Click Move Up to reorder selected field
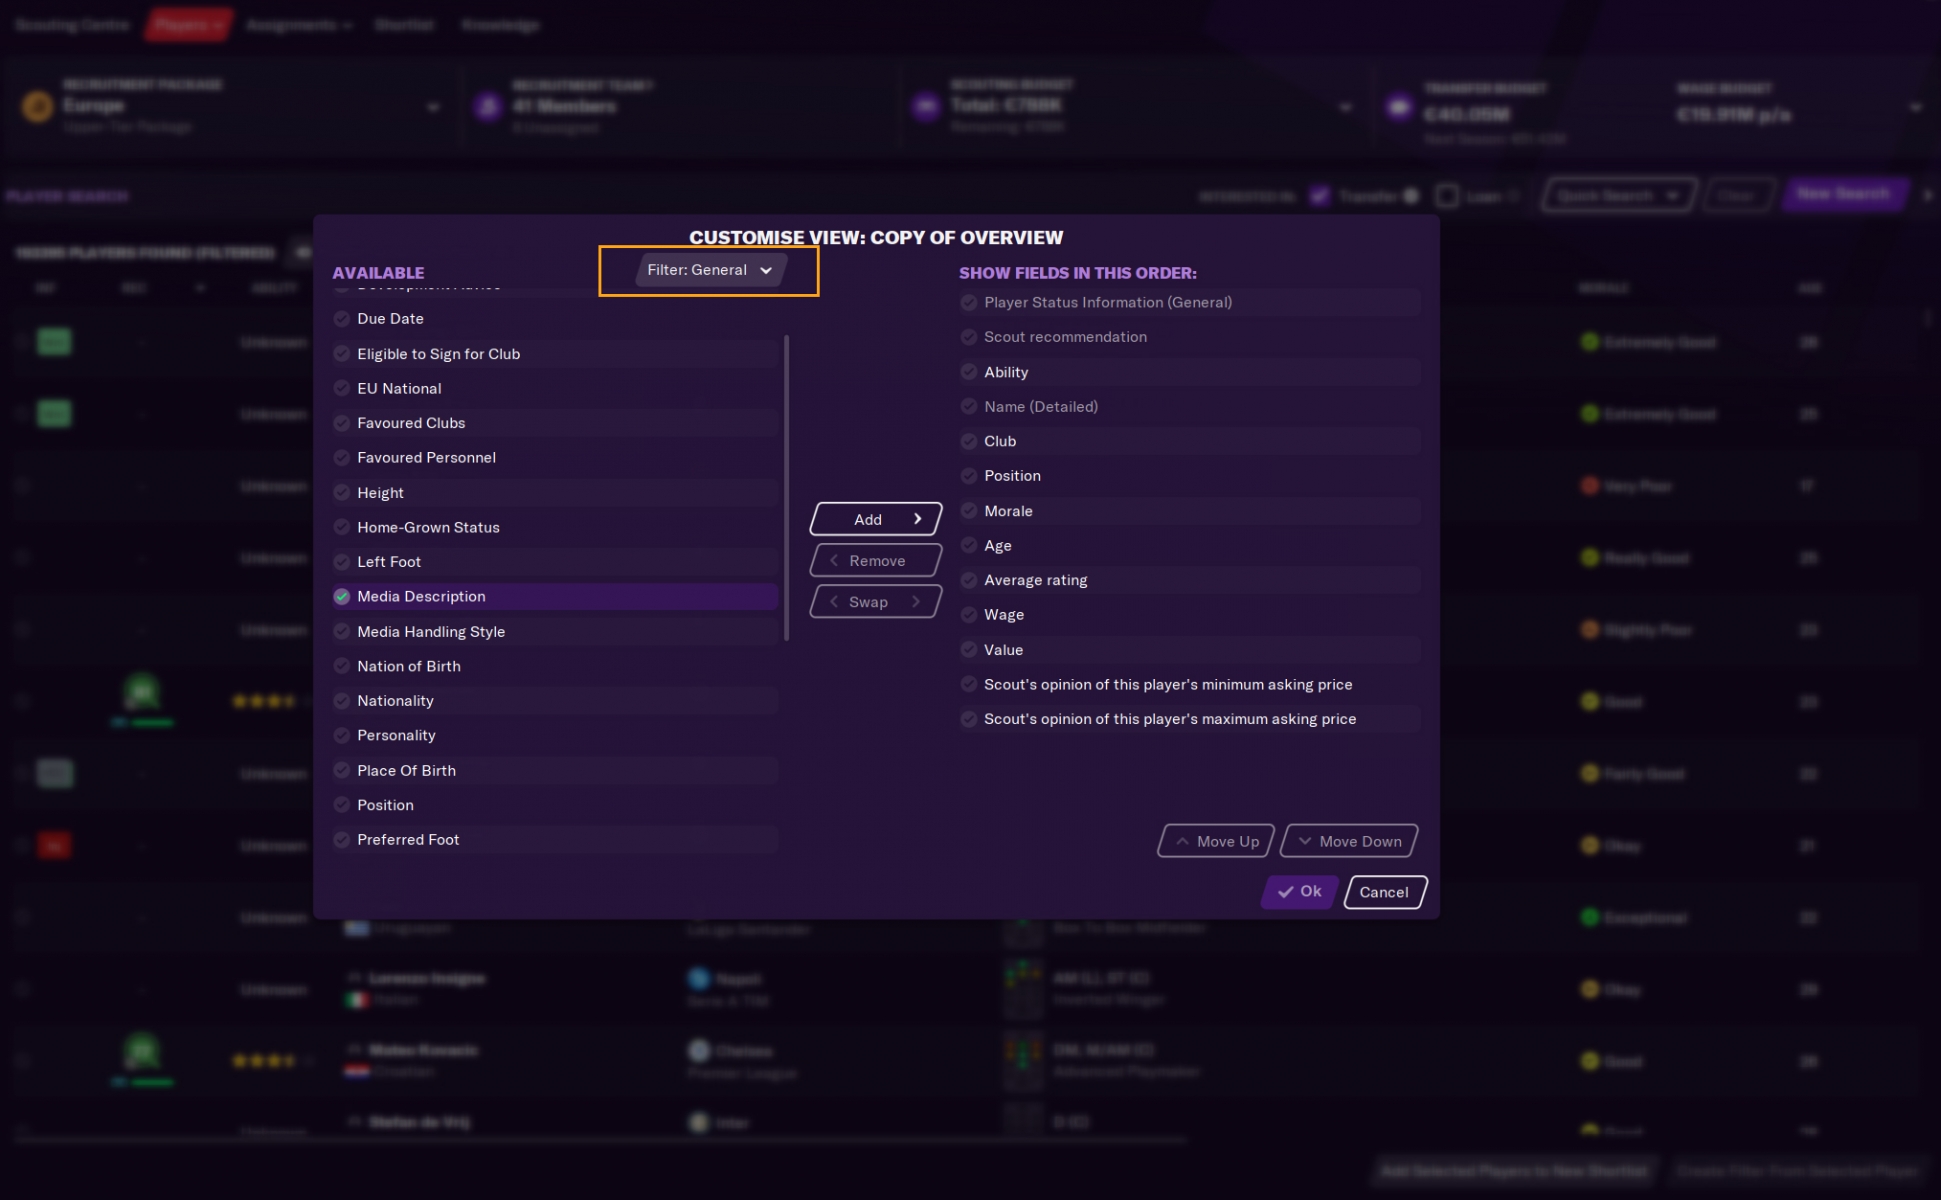1941x1200 pixels. tap(1215, 840)
